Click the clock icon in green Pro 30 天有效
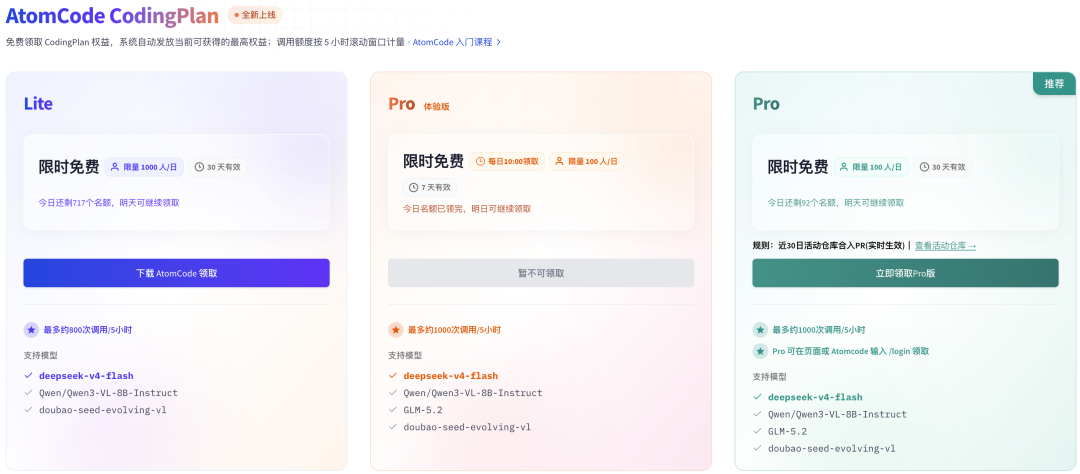The width and height of the screenshot is (1080, 474). point(924,167)
